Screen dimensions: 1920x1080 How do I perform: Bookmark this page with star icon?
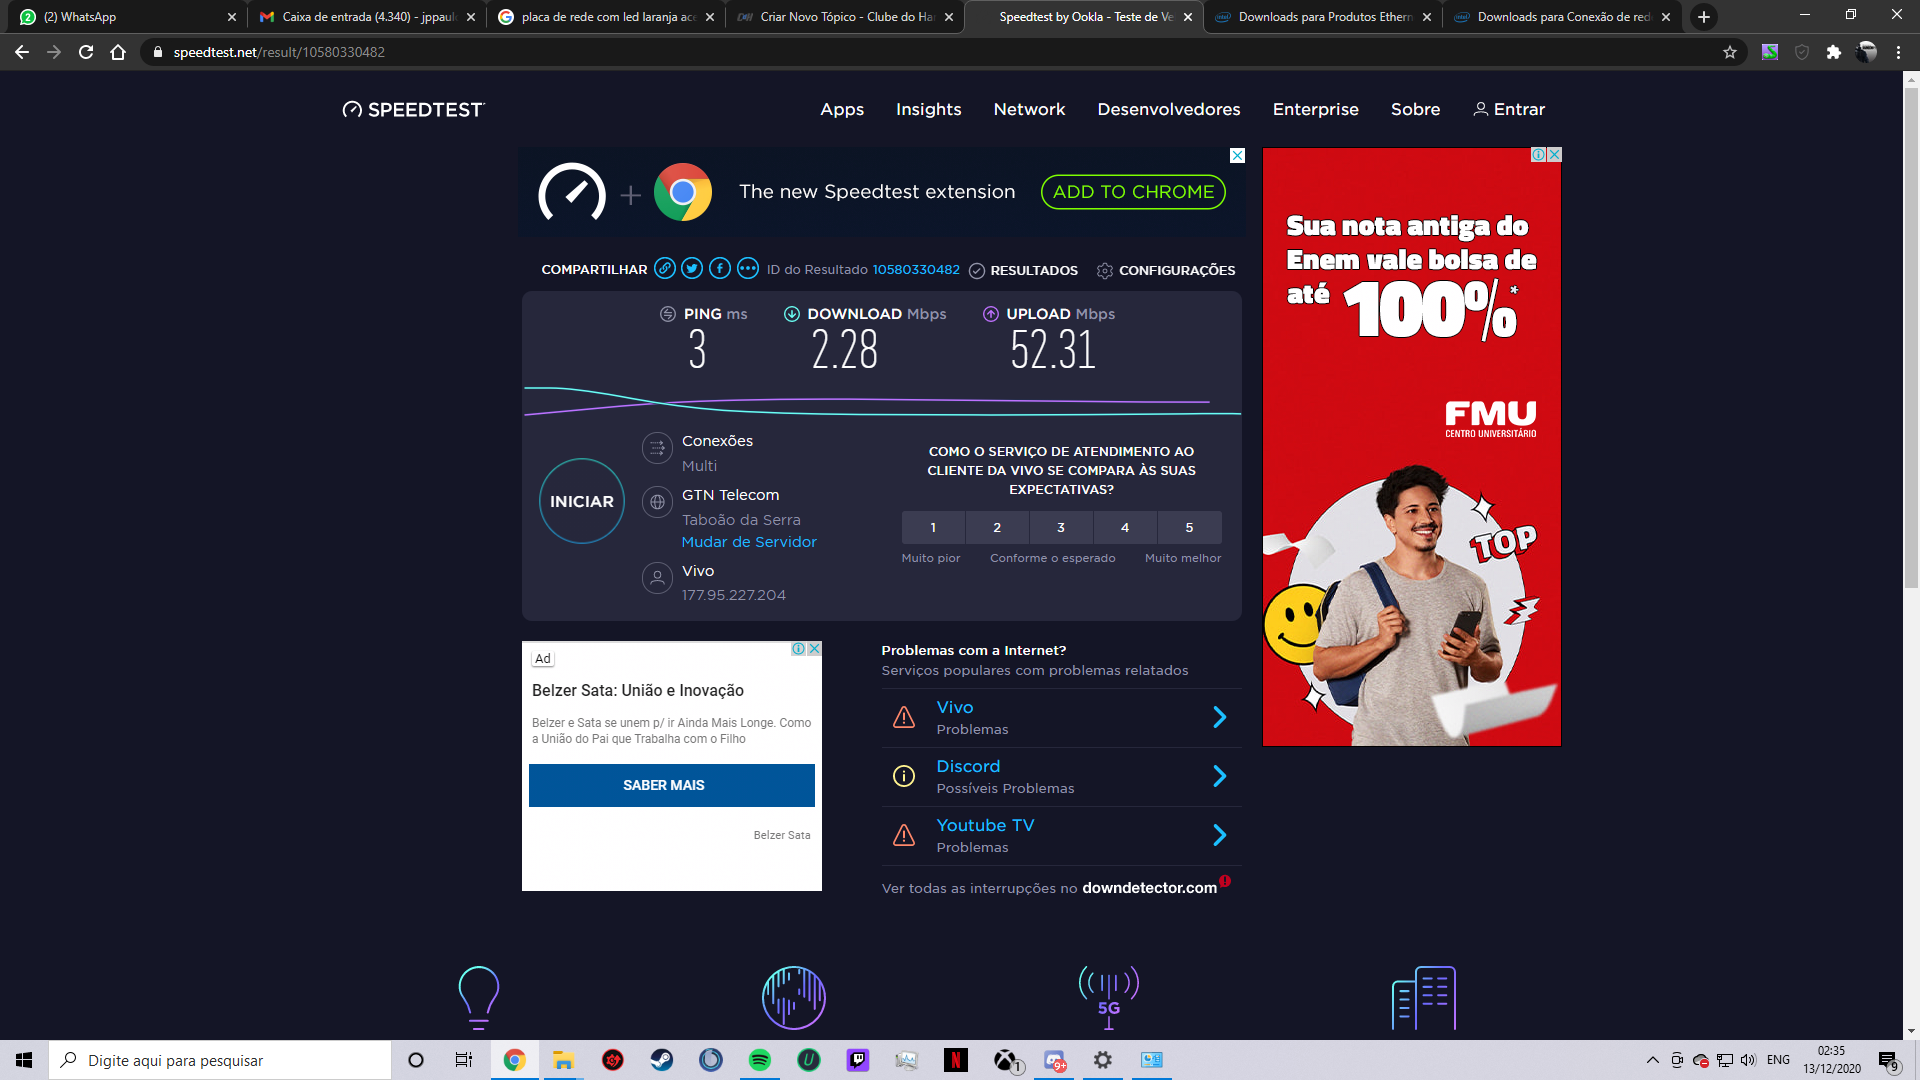(x=1730, y=52)
